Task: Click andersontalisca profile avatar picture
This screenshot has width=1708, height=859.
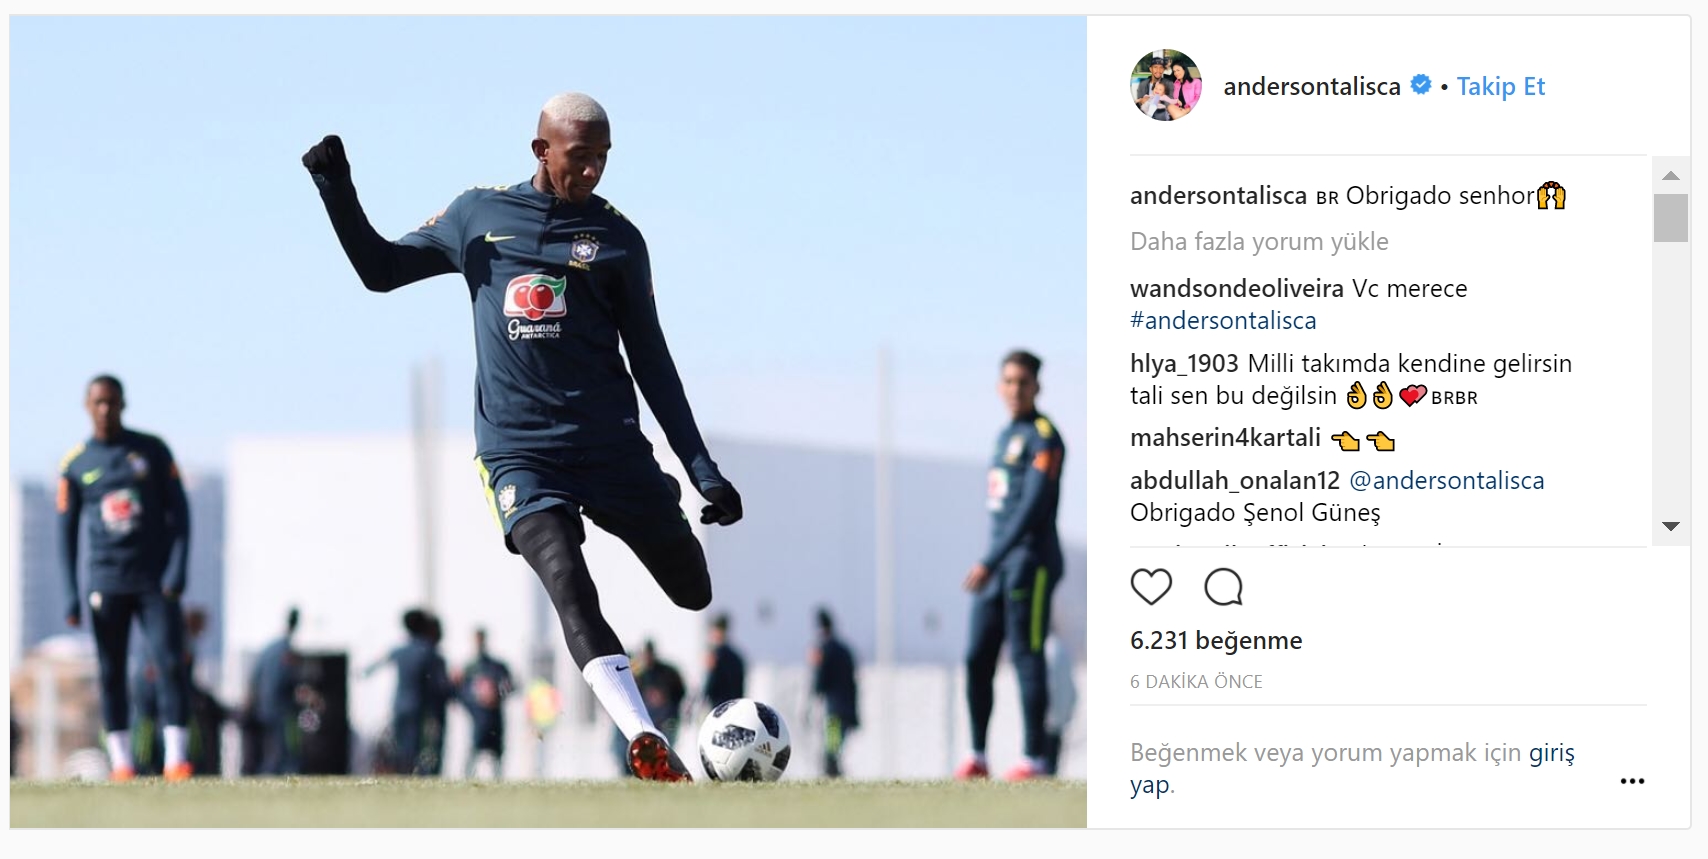Action: (1166, 85)
